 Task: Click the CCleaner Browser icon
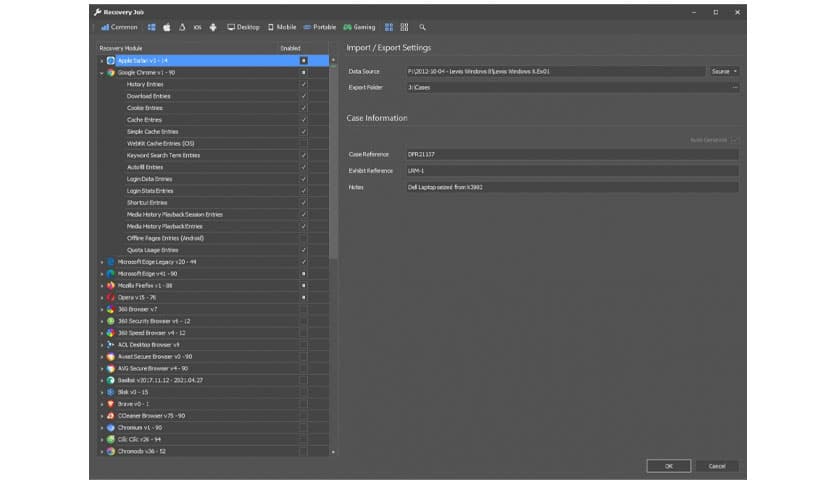point(111,416)
